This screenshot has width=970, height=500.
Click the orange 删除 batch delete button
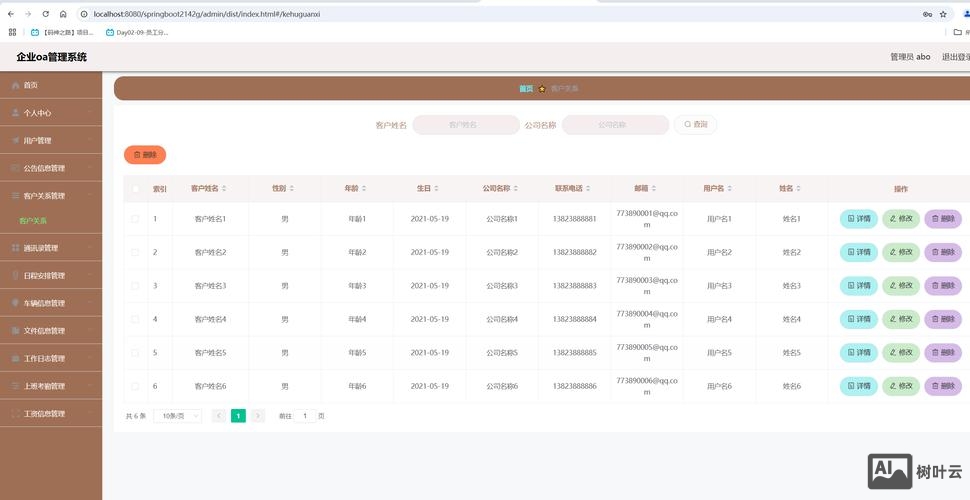click(x=145, y=155)
